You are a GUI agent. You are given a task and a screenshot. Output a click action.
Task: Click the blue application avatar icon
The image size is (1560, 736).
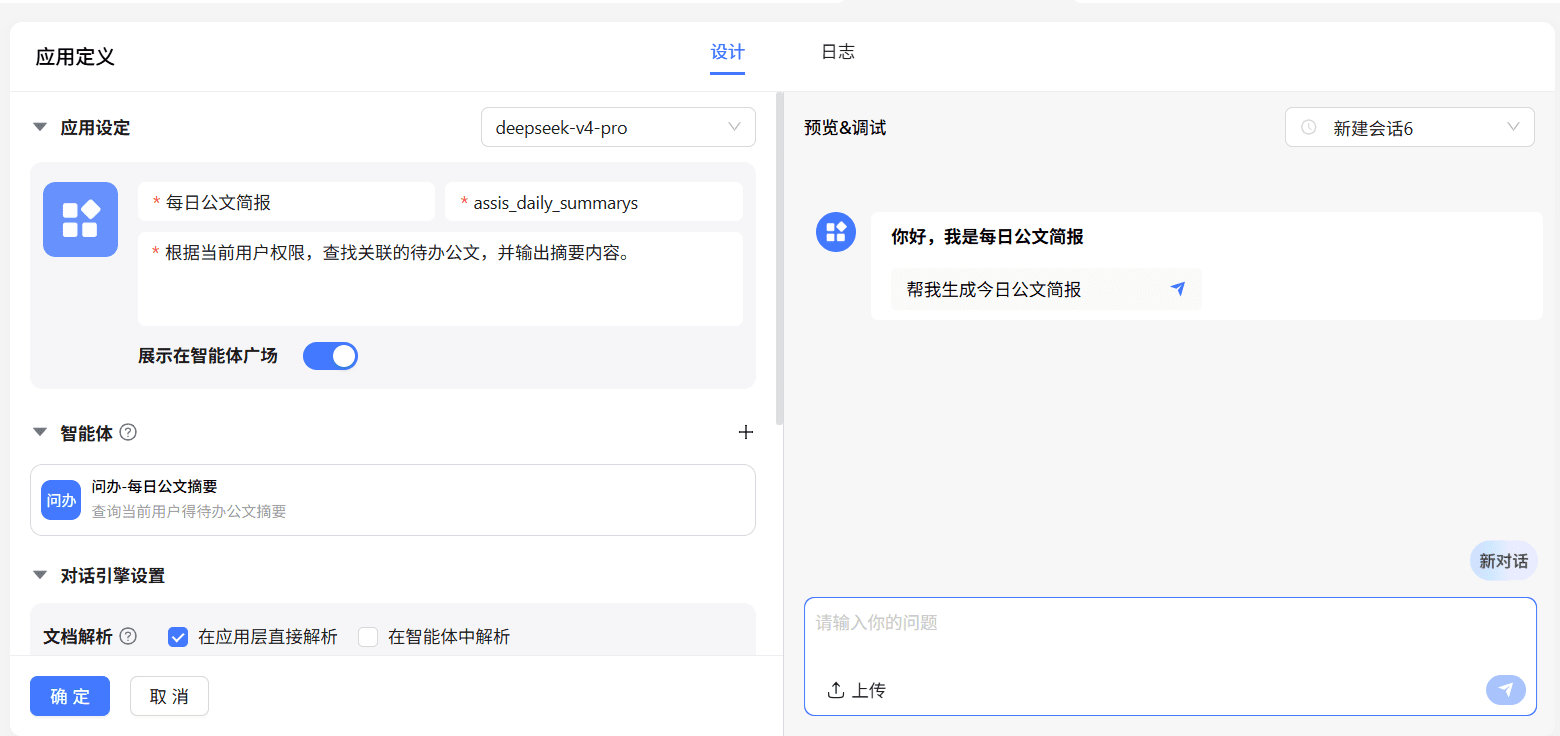point(80,219)
